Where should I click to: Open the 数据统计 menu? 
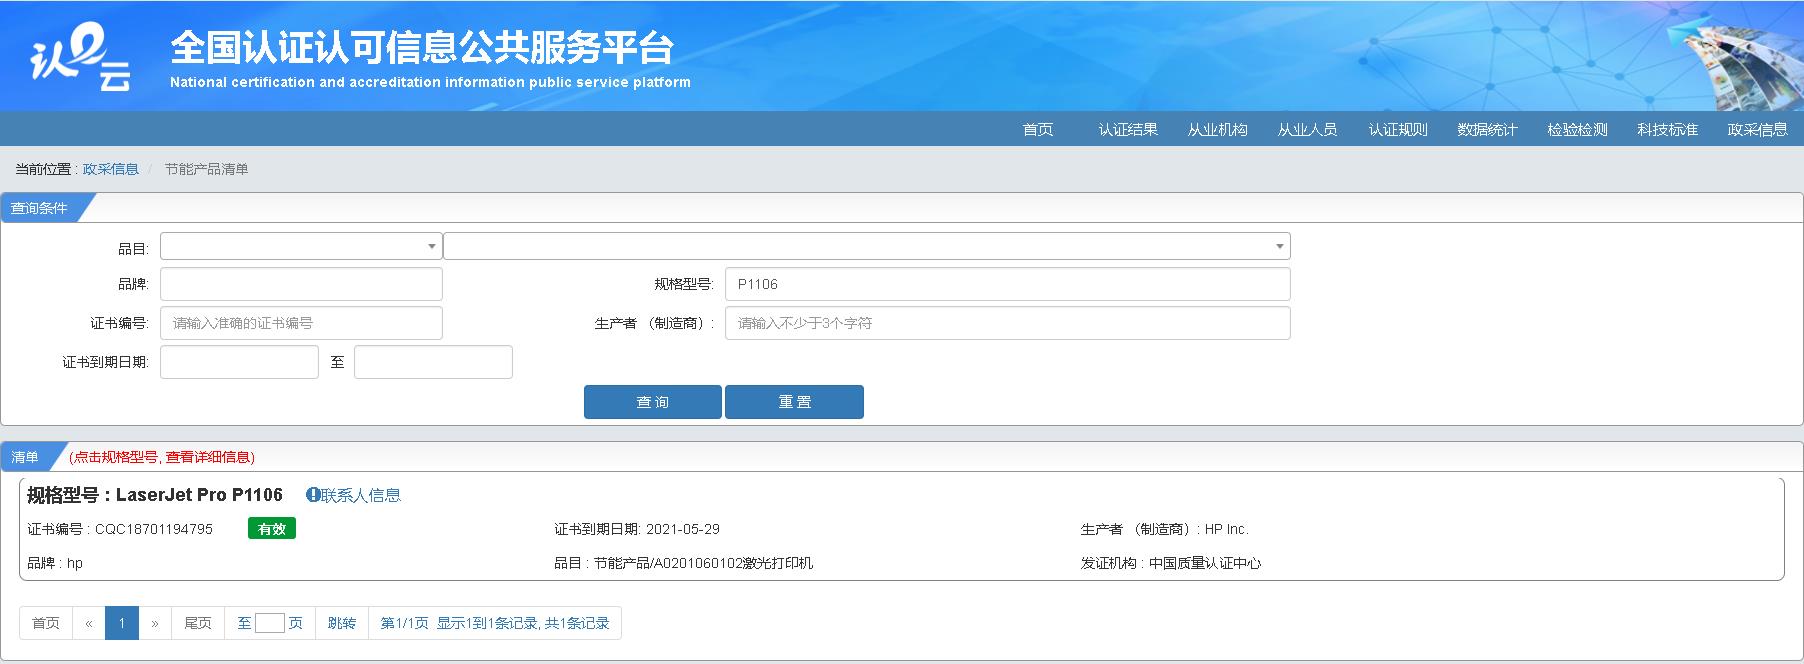[1488, 130]
